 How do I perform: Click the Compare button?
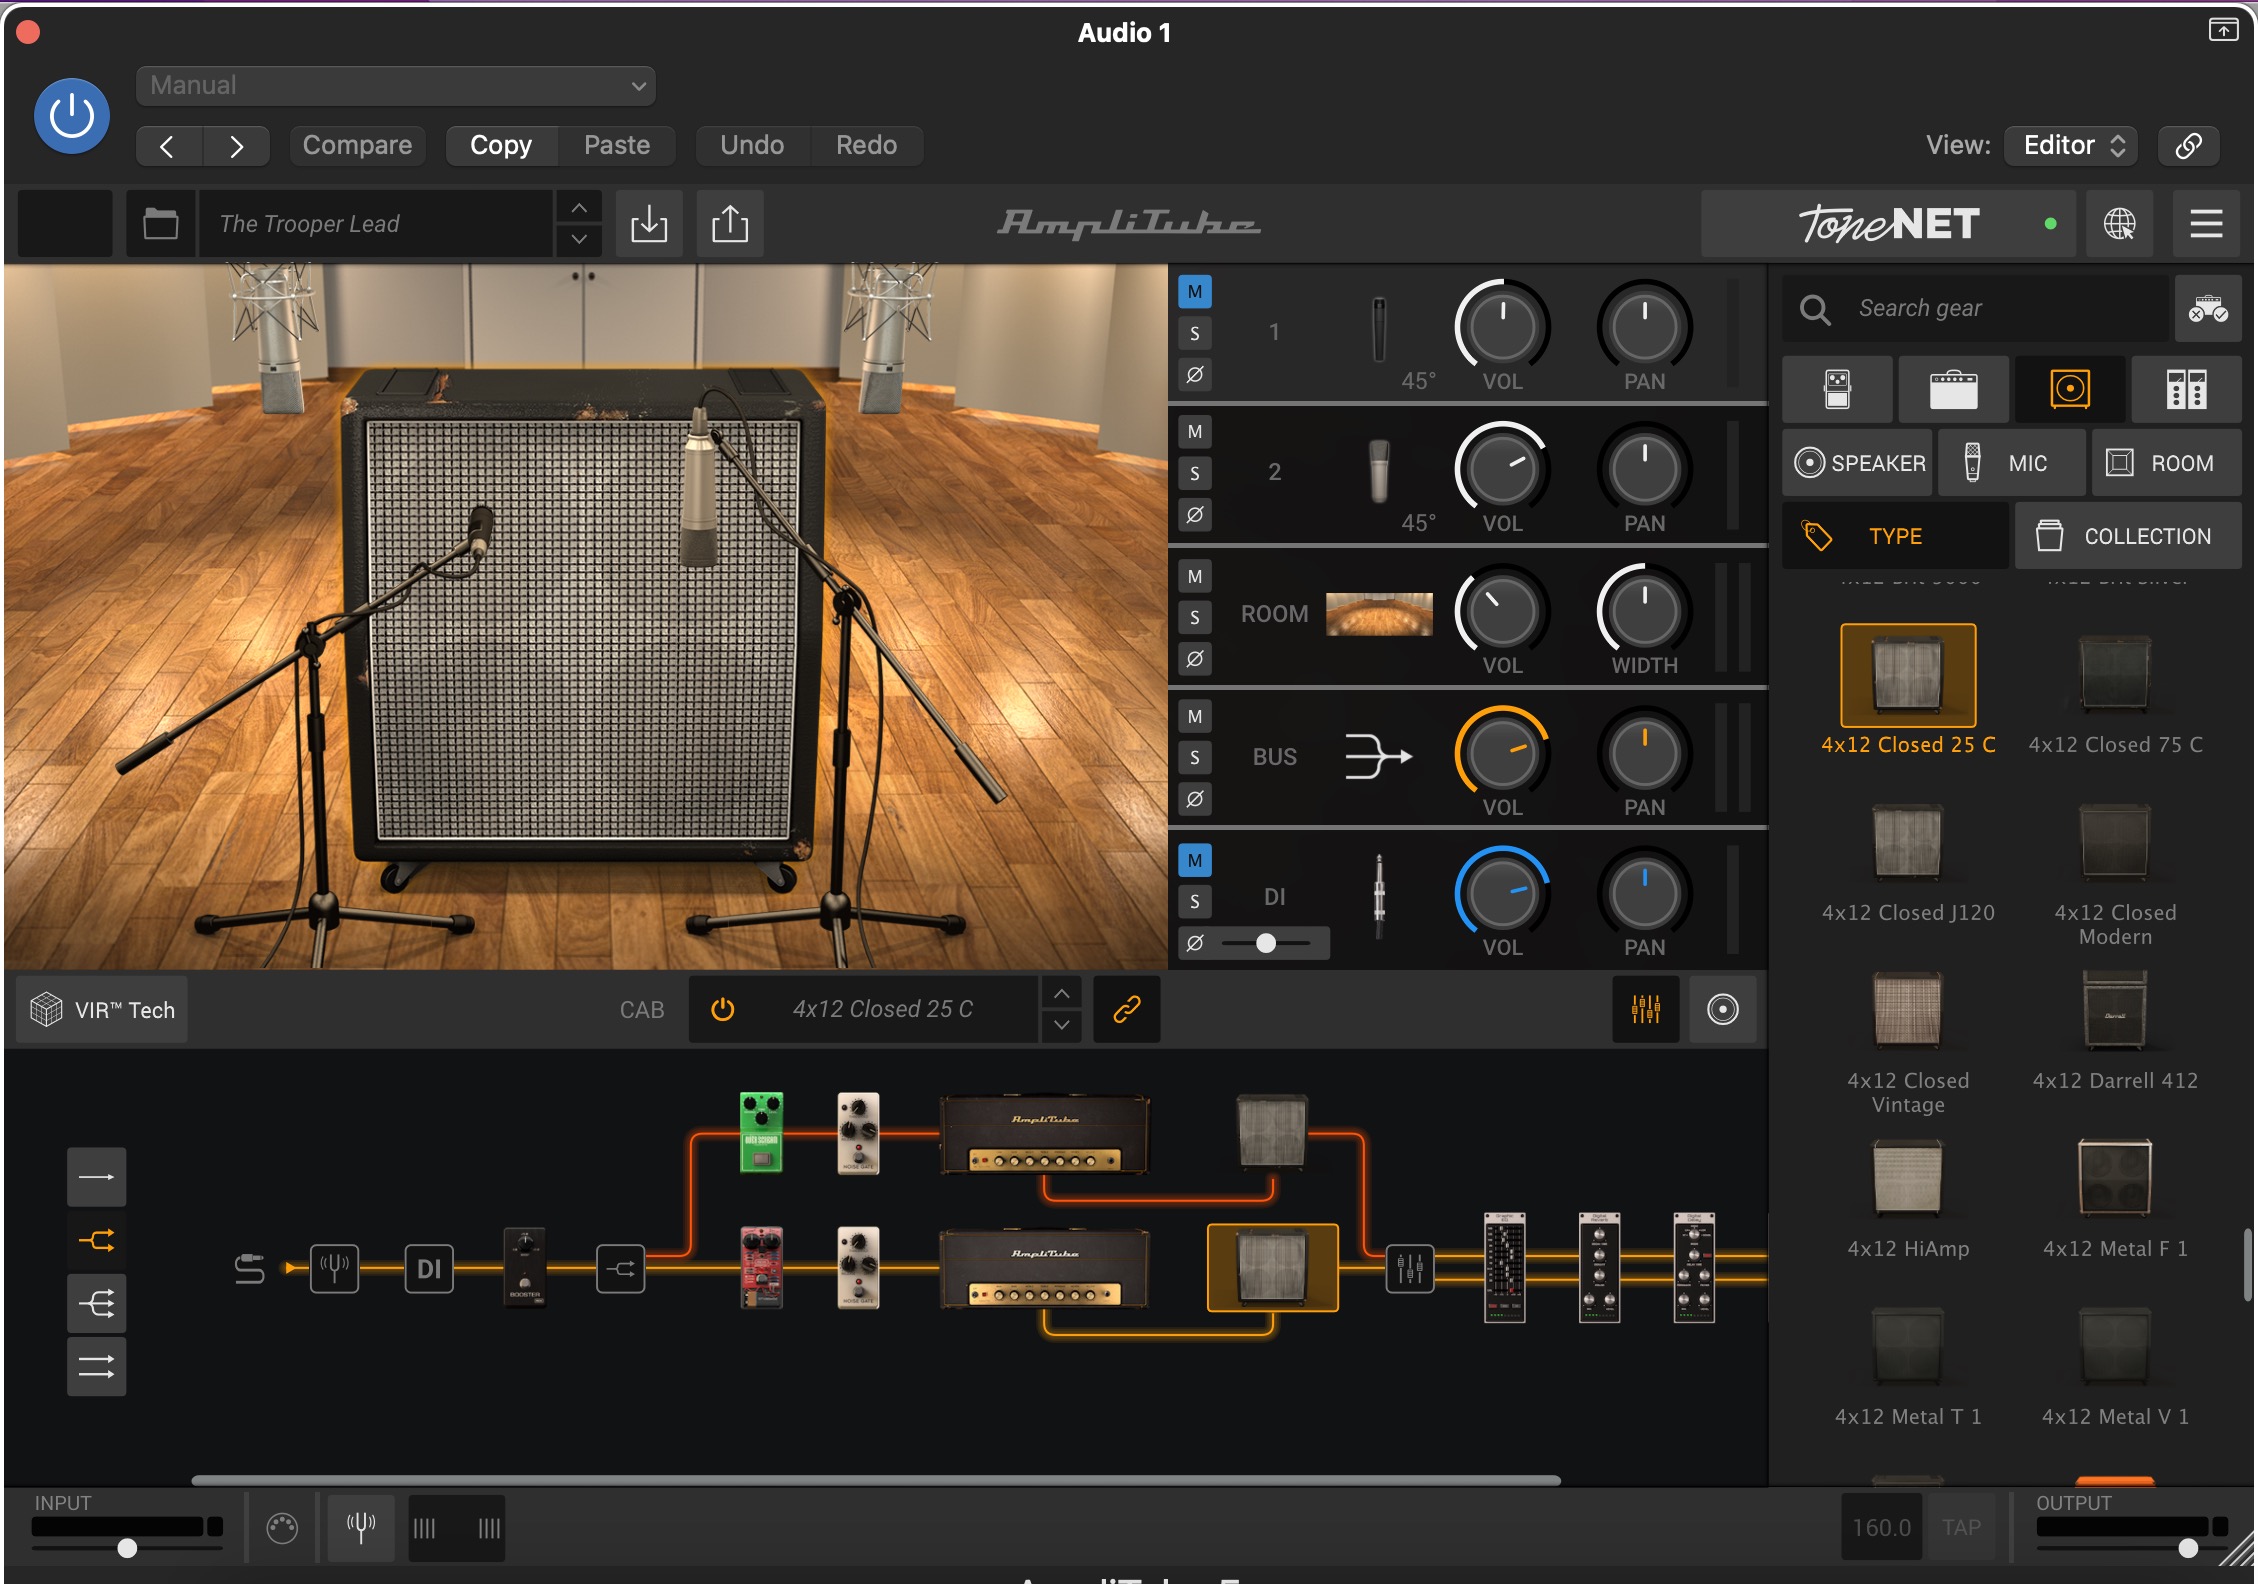[x=357, y=146]
